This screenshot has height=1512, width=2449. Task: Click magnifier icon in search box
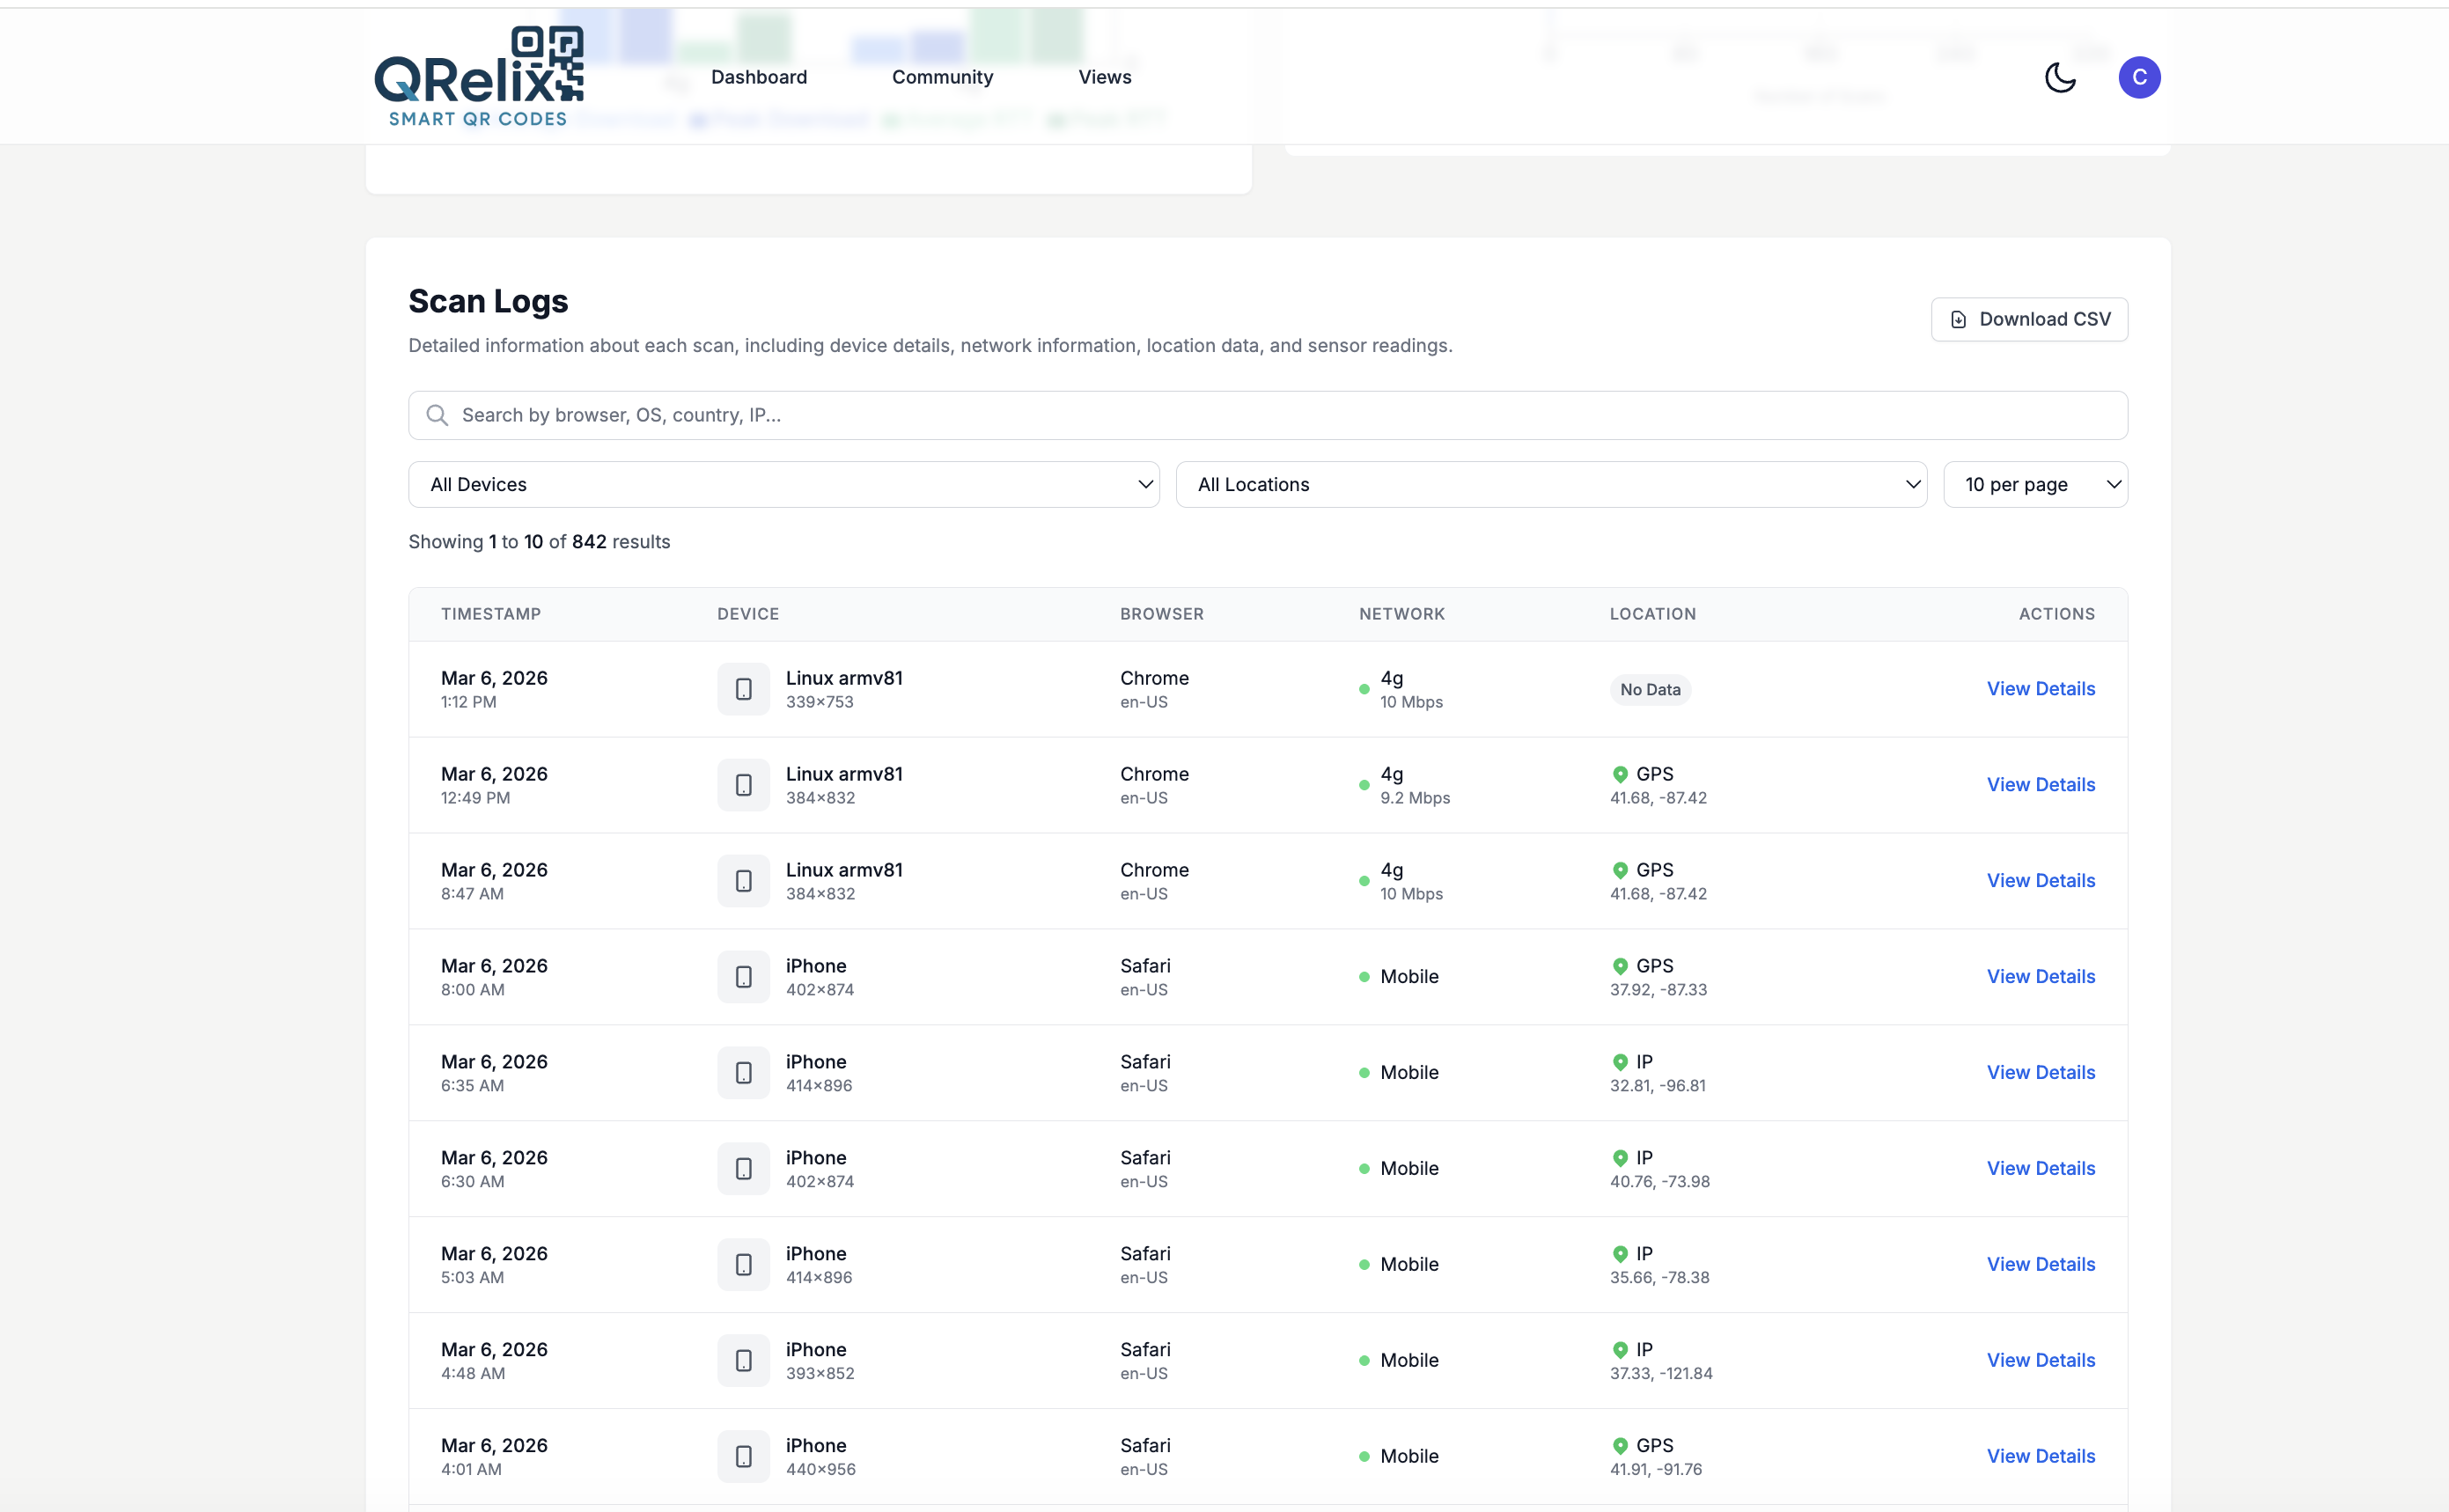coord(437,415)
